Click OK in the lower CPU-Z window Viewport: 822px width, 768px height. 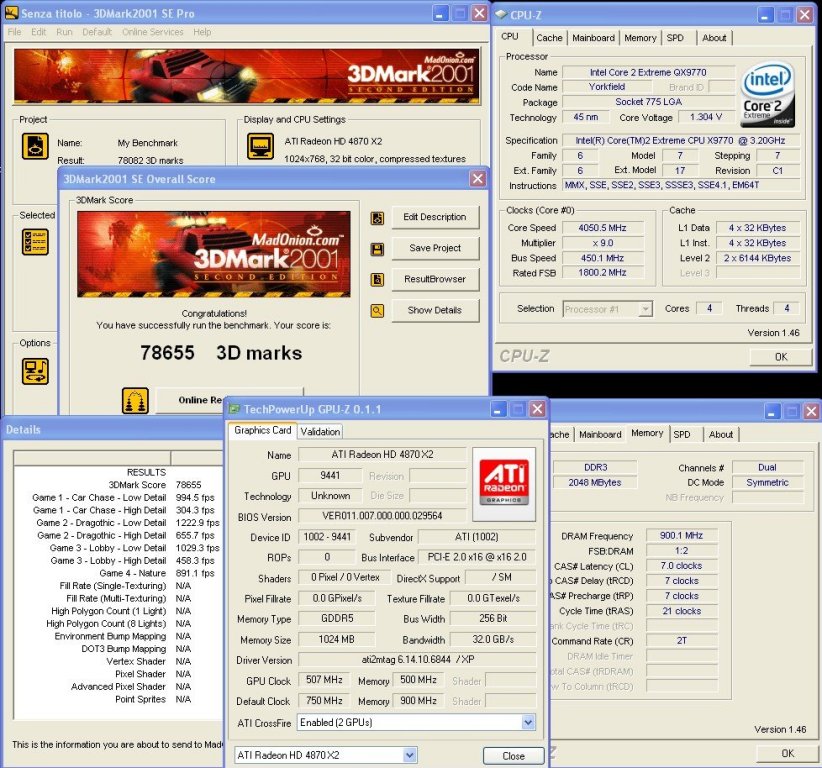coord(788,753)
